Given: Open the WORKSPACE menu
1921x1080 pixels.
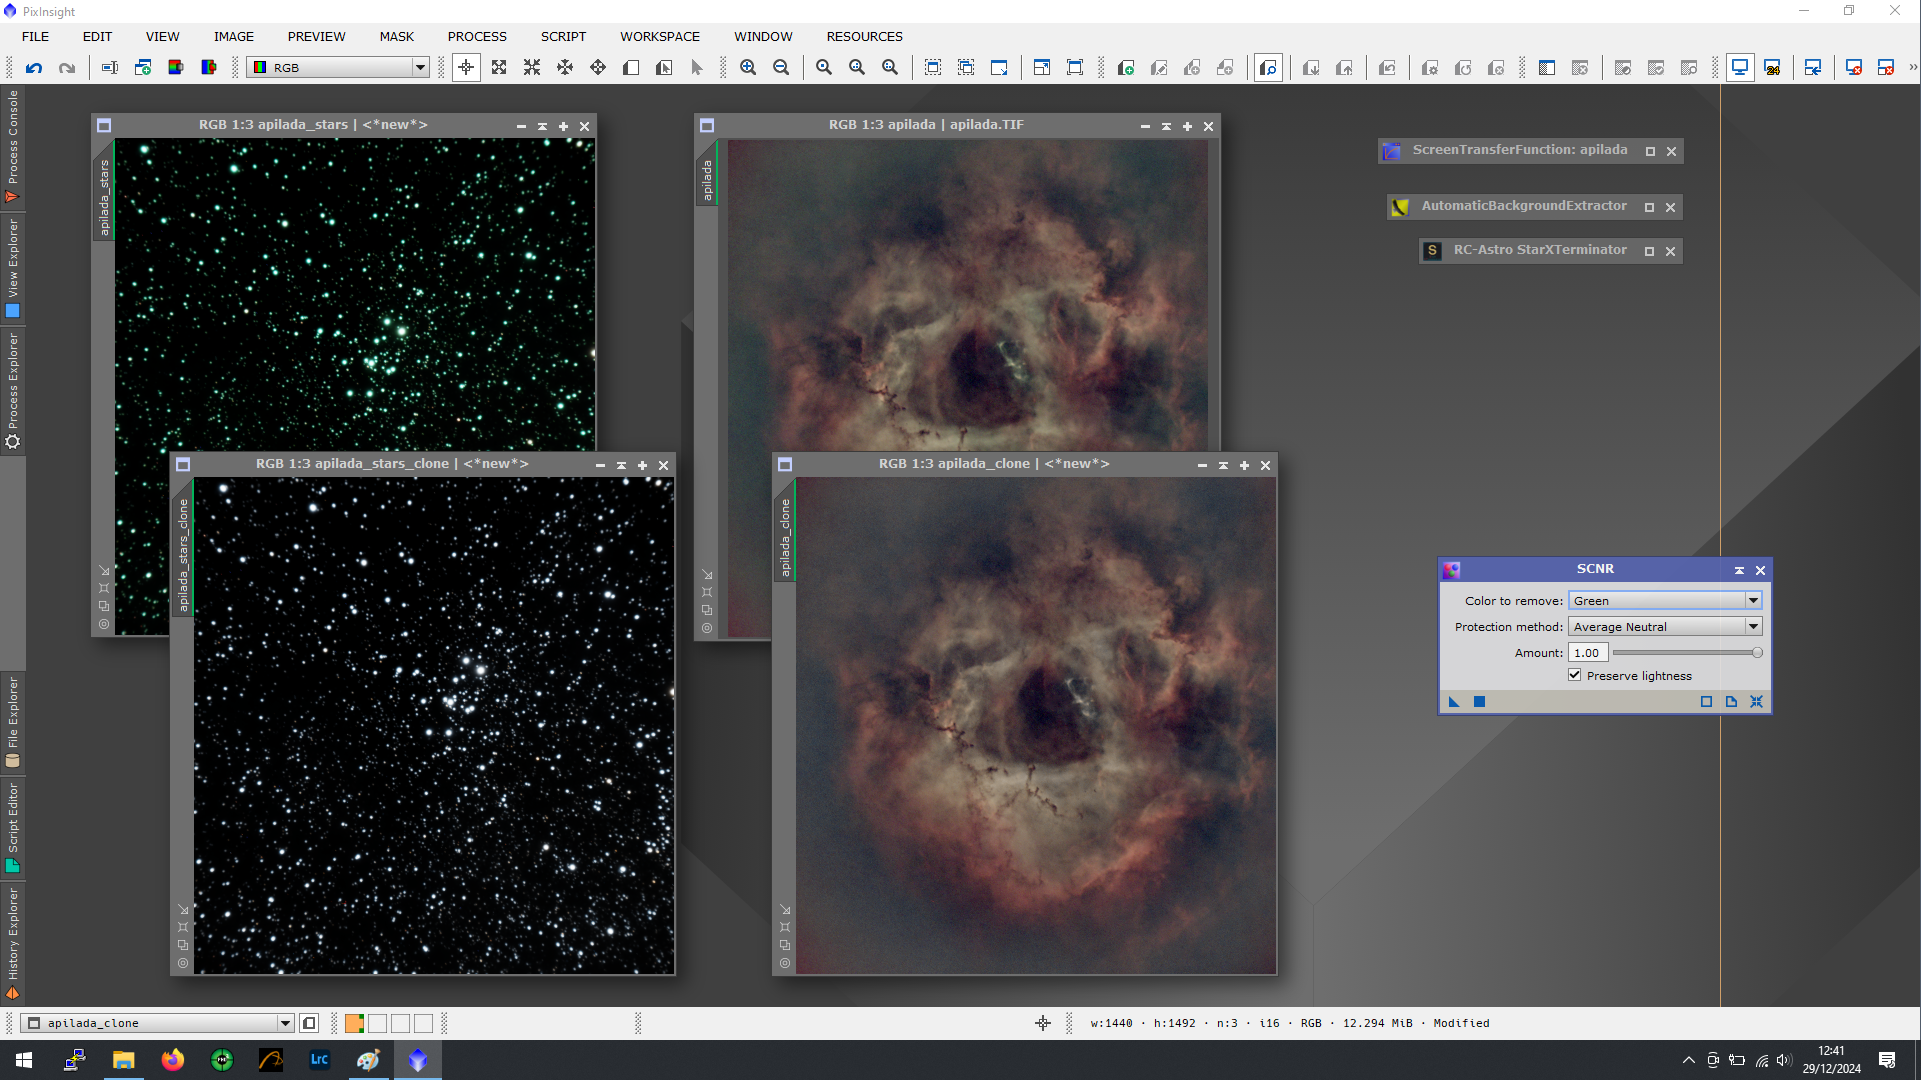Looking at the screenshot, I should click(x=660, y=36).
